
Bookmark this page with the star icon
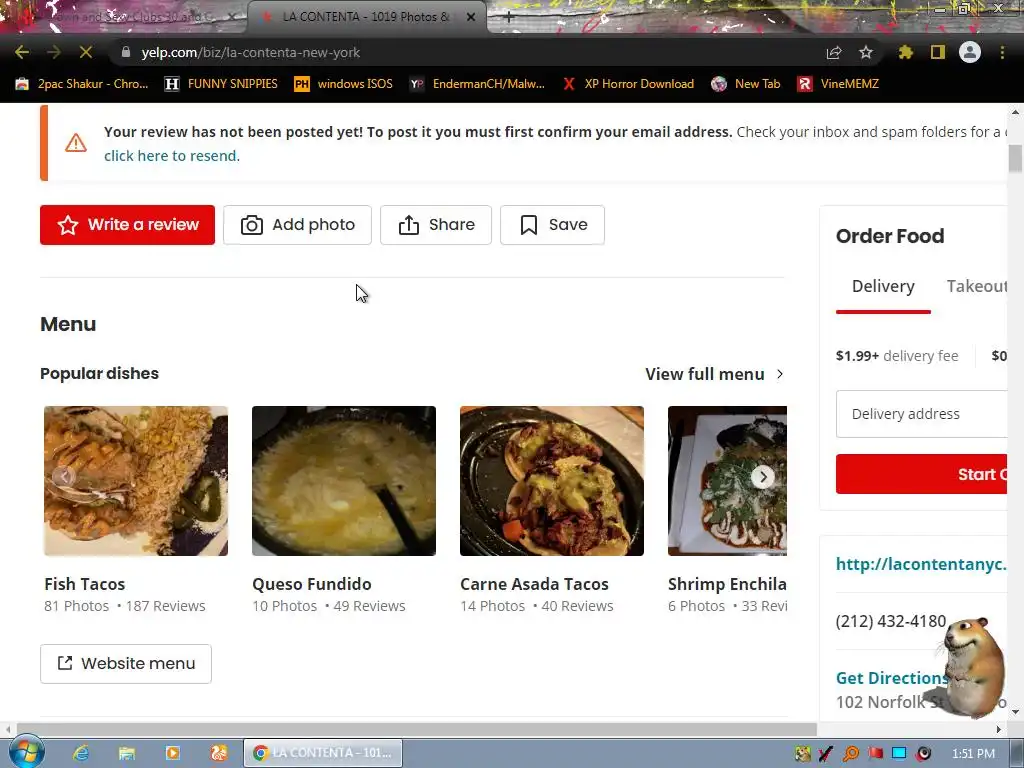866,52
